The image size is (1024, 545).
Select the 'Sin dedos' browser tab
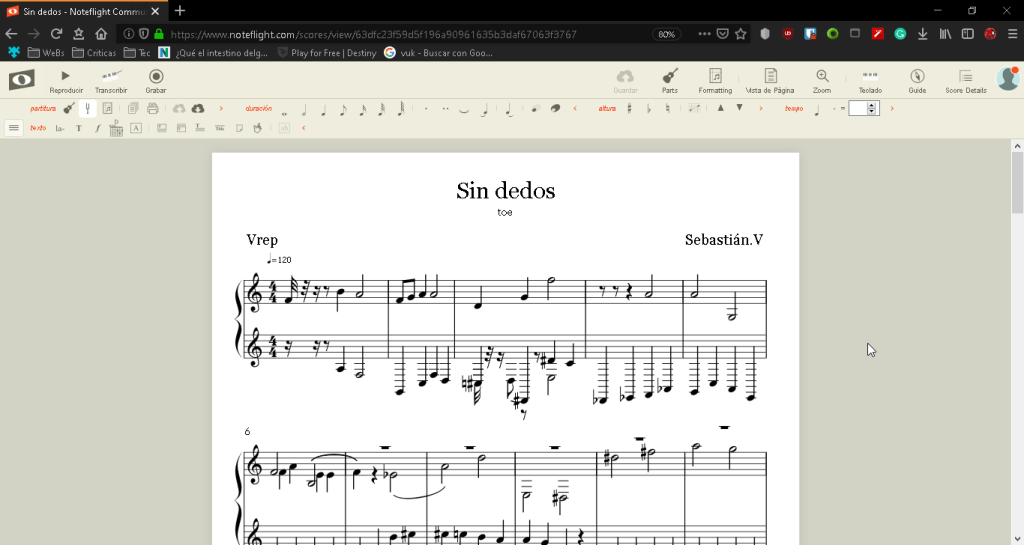pos(81,11)
